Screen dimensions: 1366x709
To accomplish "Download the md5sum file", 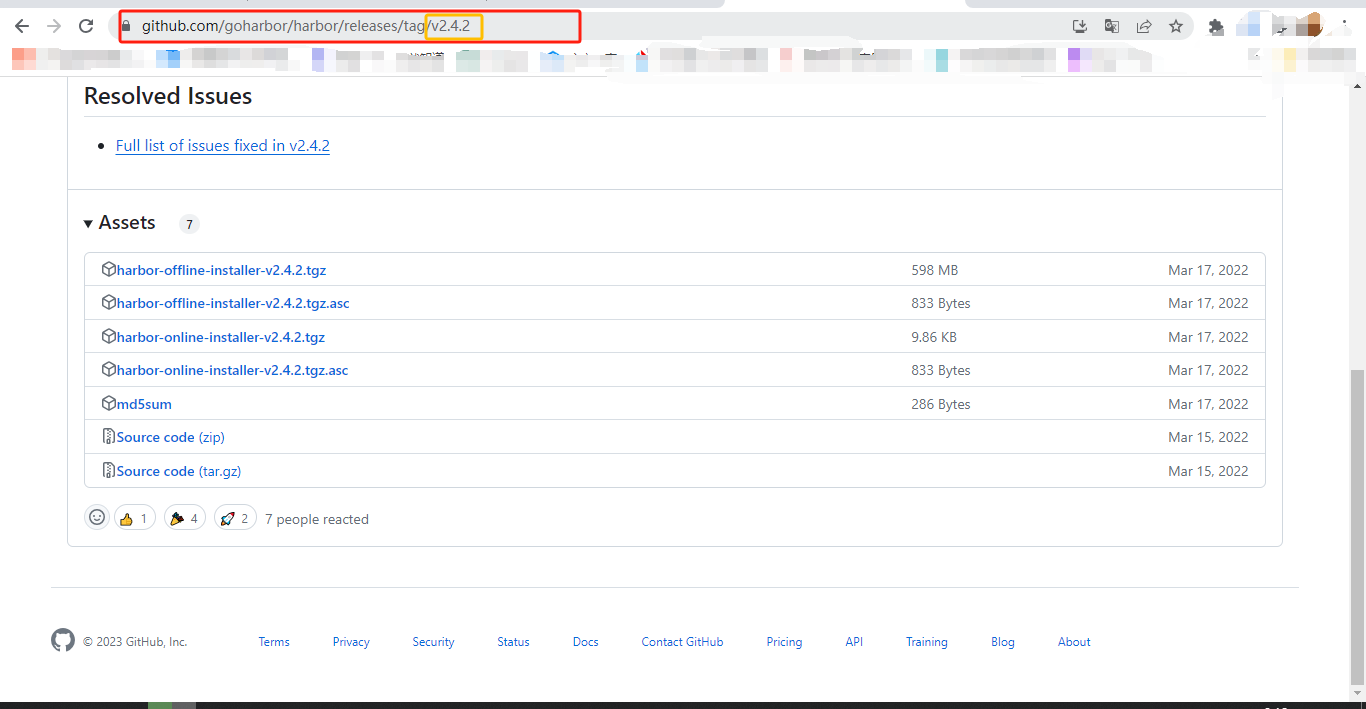I will [144, 404].
